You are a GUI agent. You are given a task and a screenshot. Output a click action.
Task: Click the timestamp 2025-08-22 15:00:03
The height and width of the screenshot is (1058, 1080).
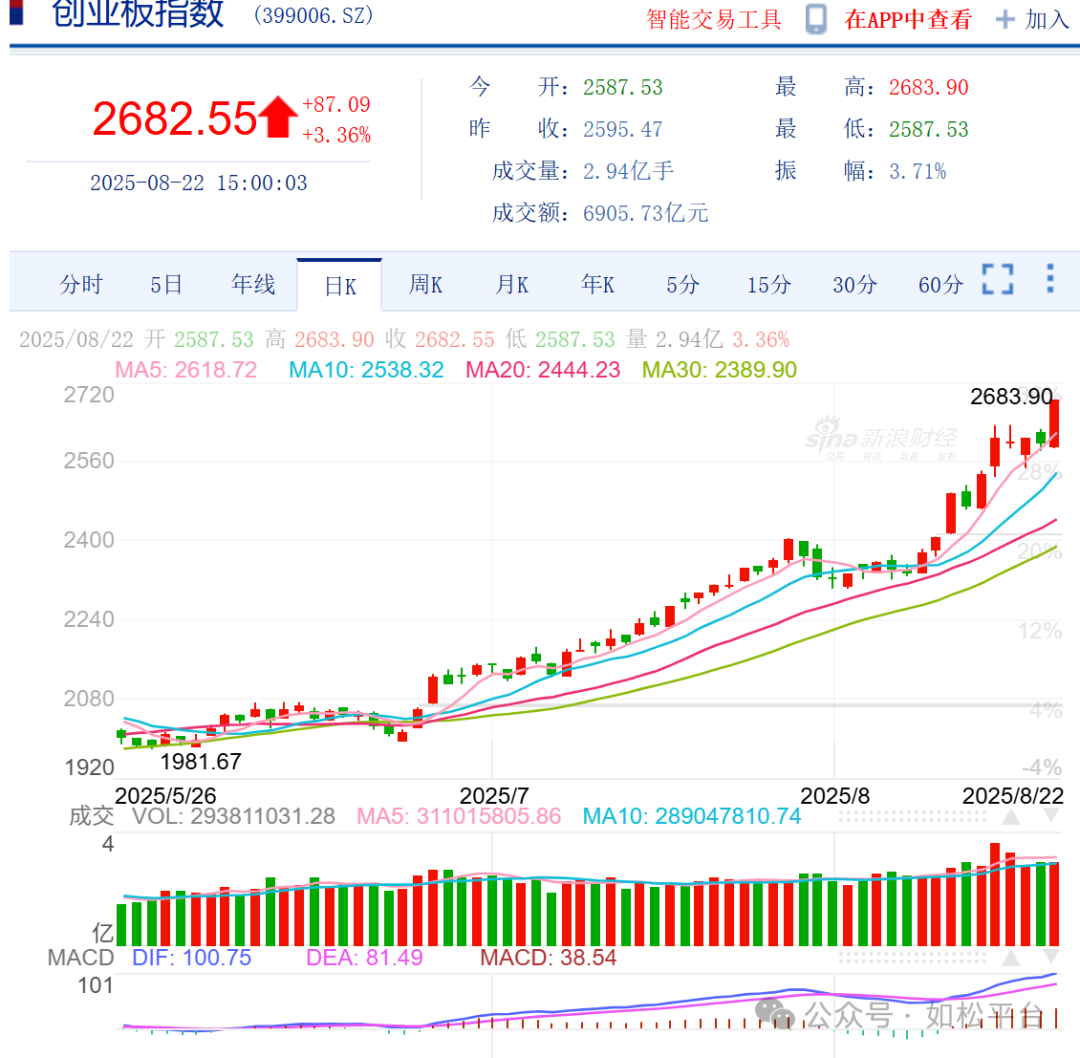pos(198,183)
